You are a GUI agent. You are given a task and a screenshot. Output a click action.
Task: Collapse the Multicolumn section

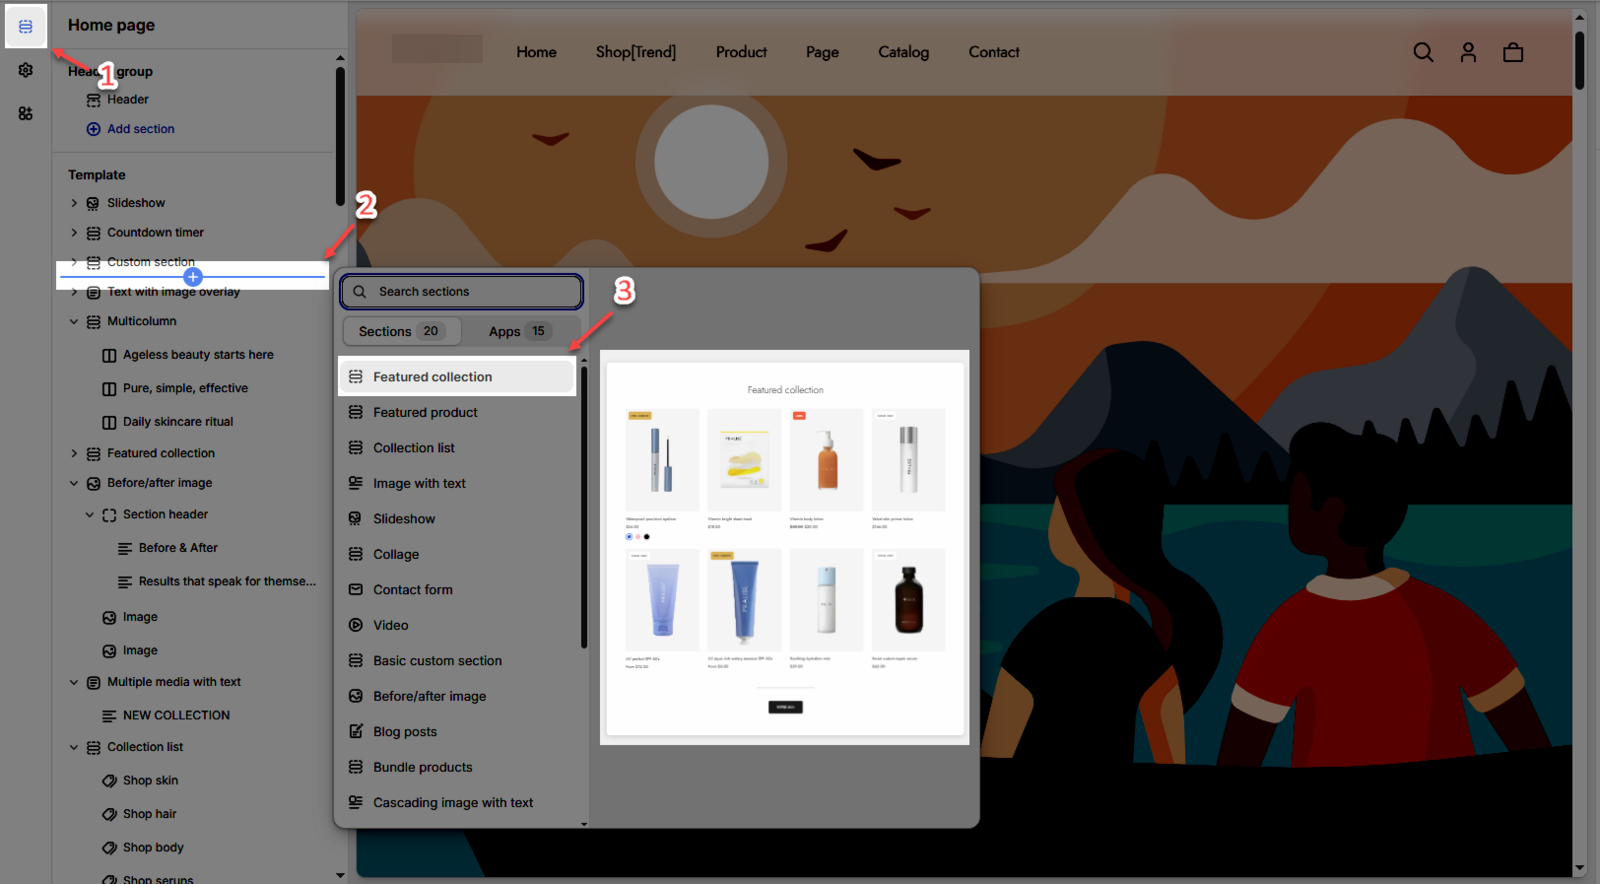pos(74,322)
